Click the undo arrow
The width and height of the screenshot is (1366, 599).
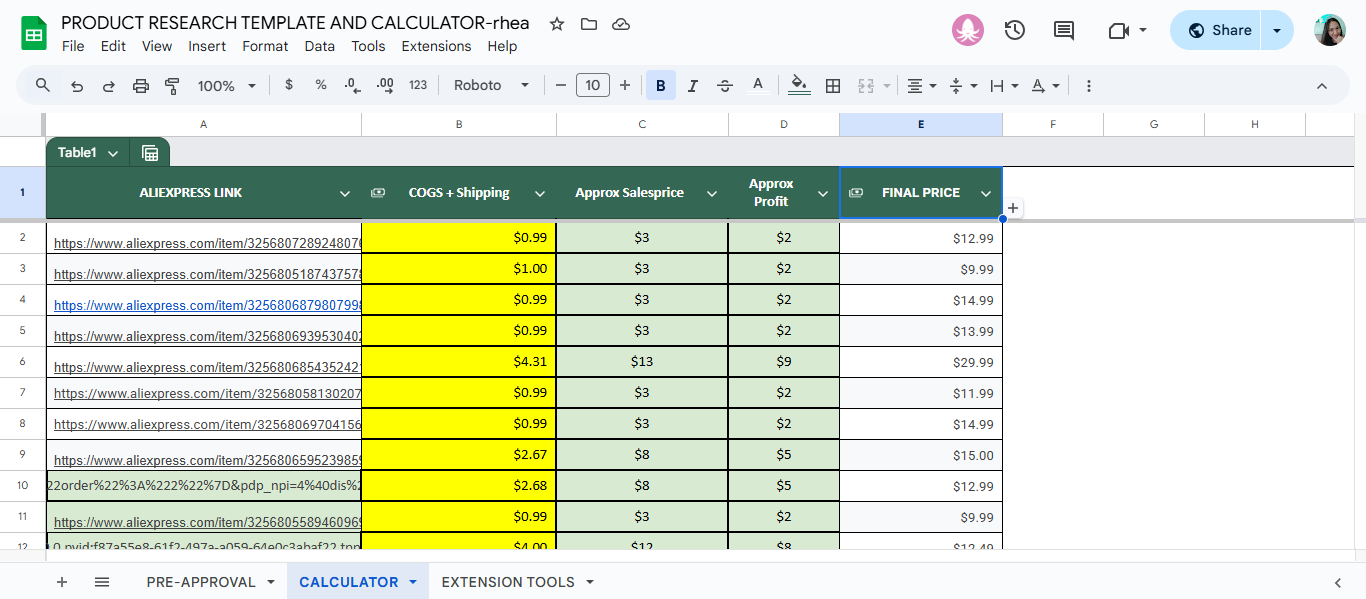pos(77,86)
